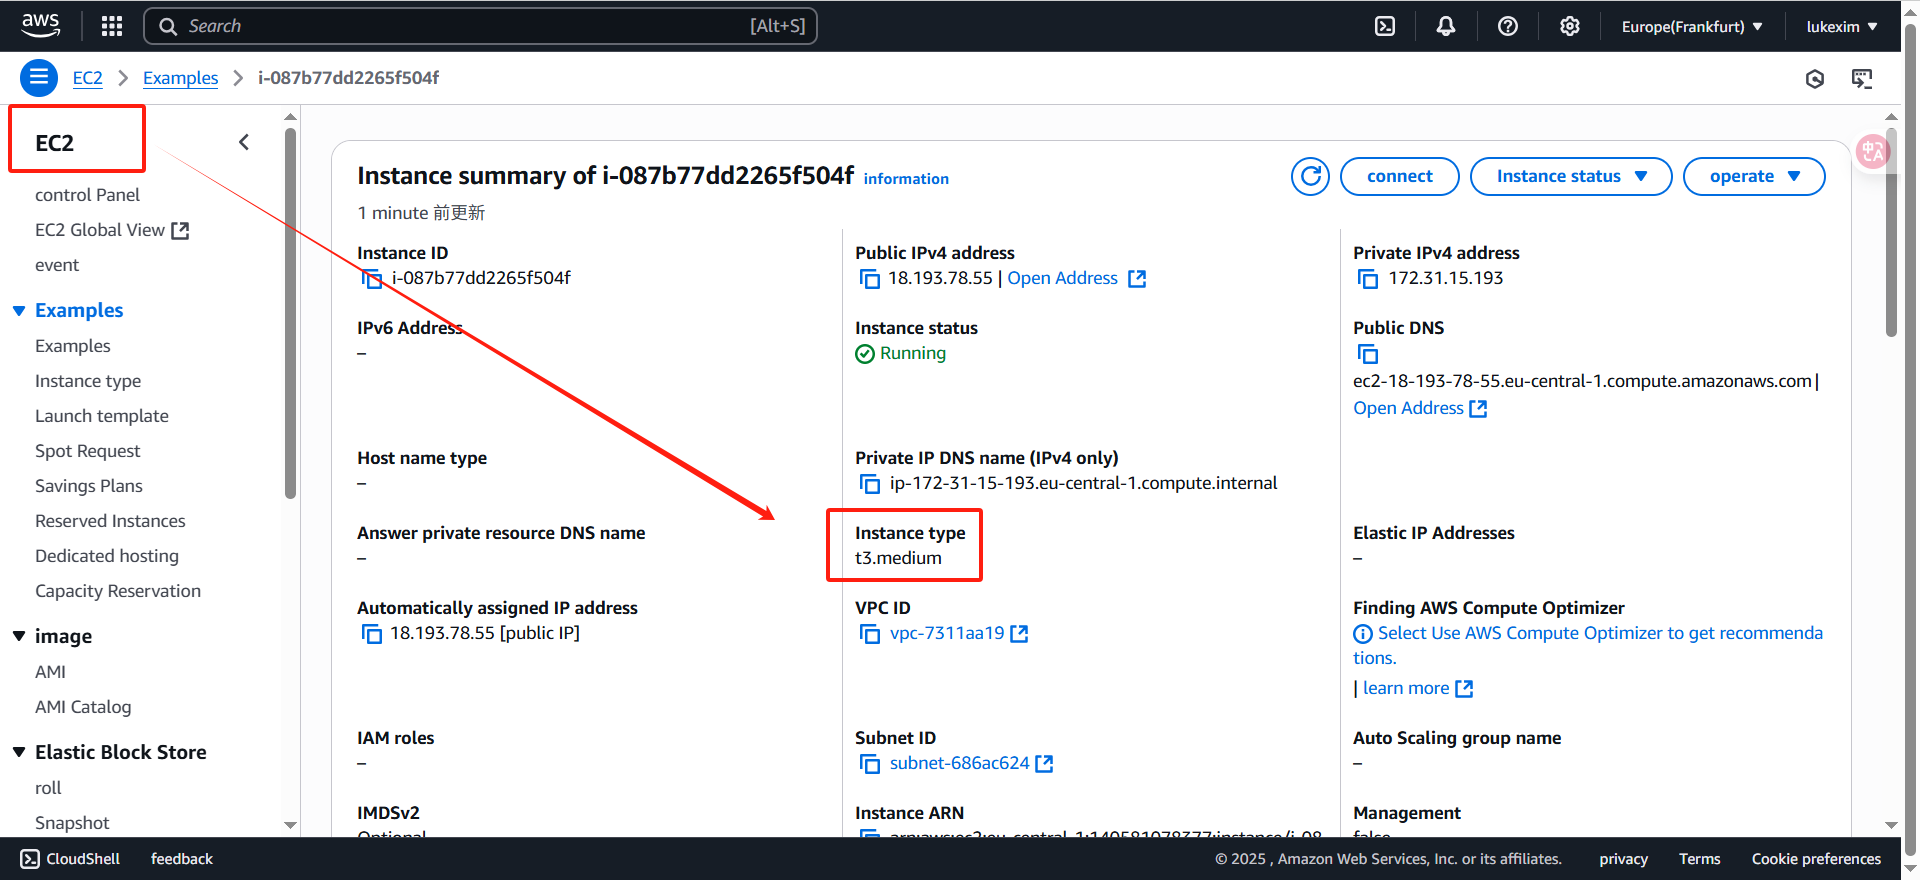Open the notifications bell
This screenshot has height=880, width=1920.
[x=1446, y=26]
